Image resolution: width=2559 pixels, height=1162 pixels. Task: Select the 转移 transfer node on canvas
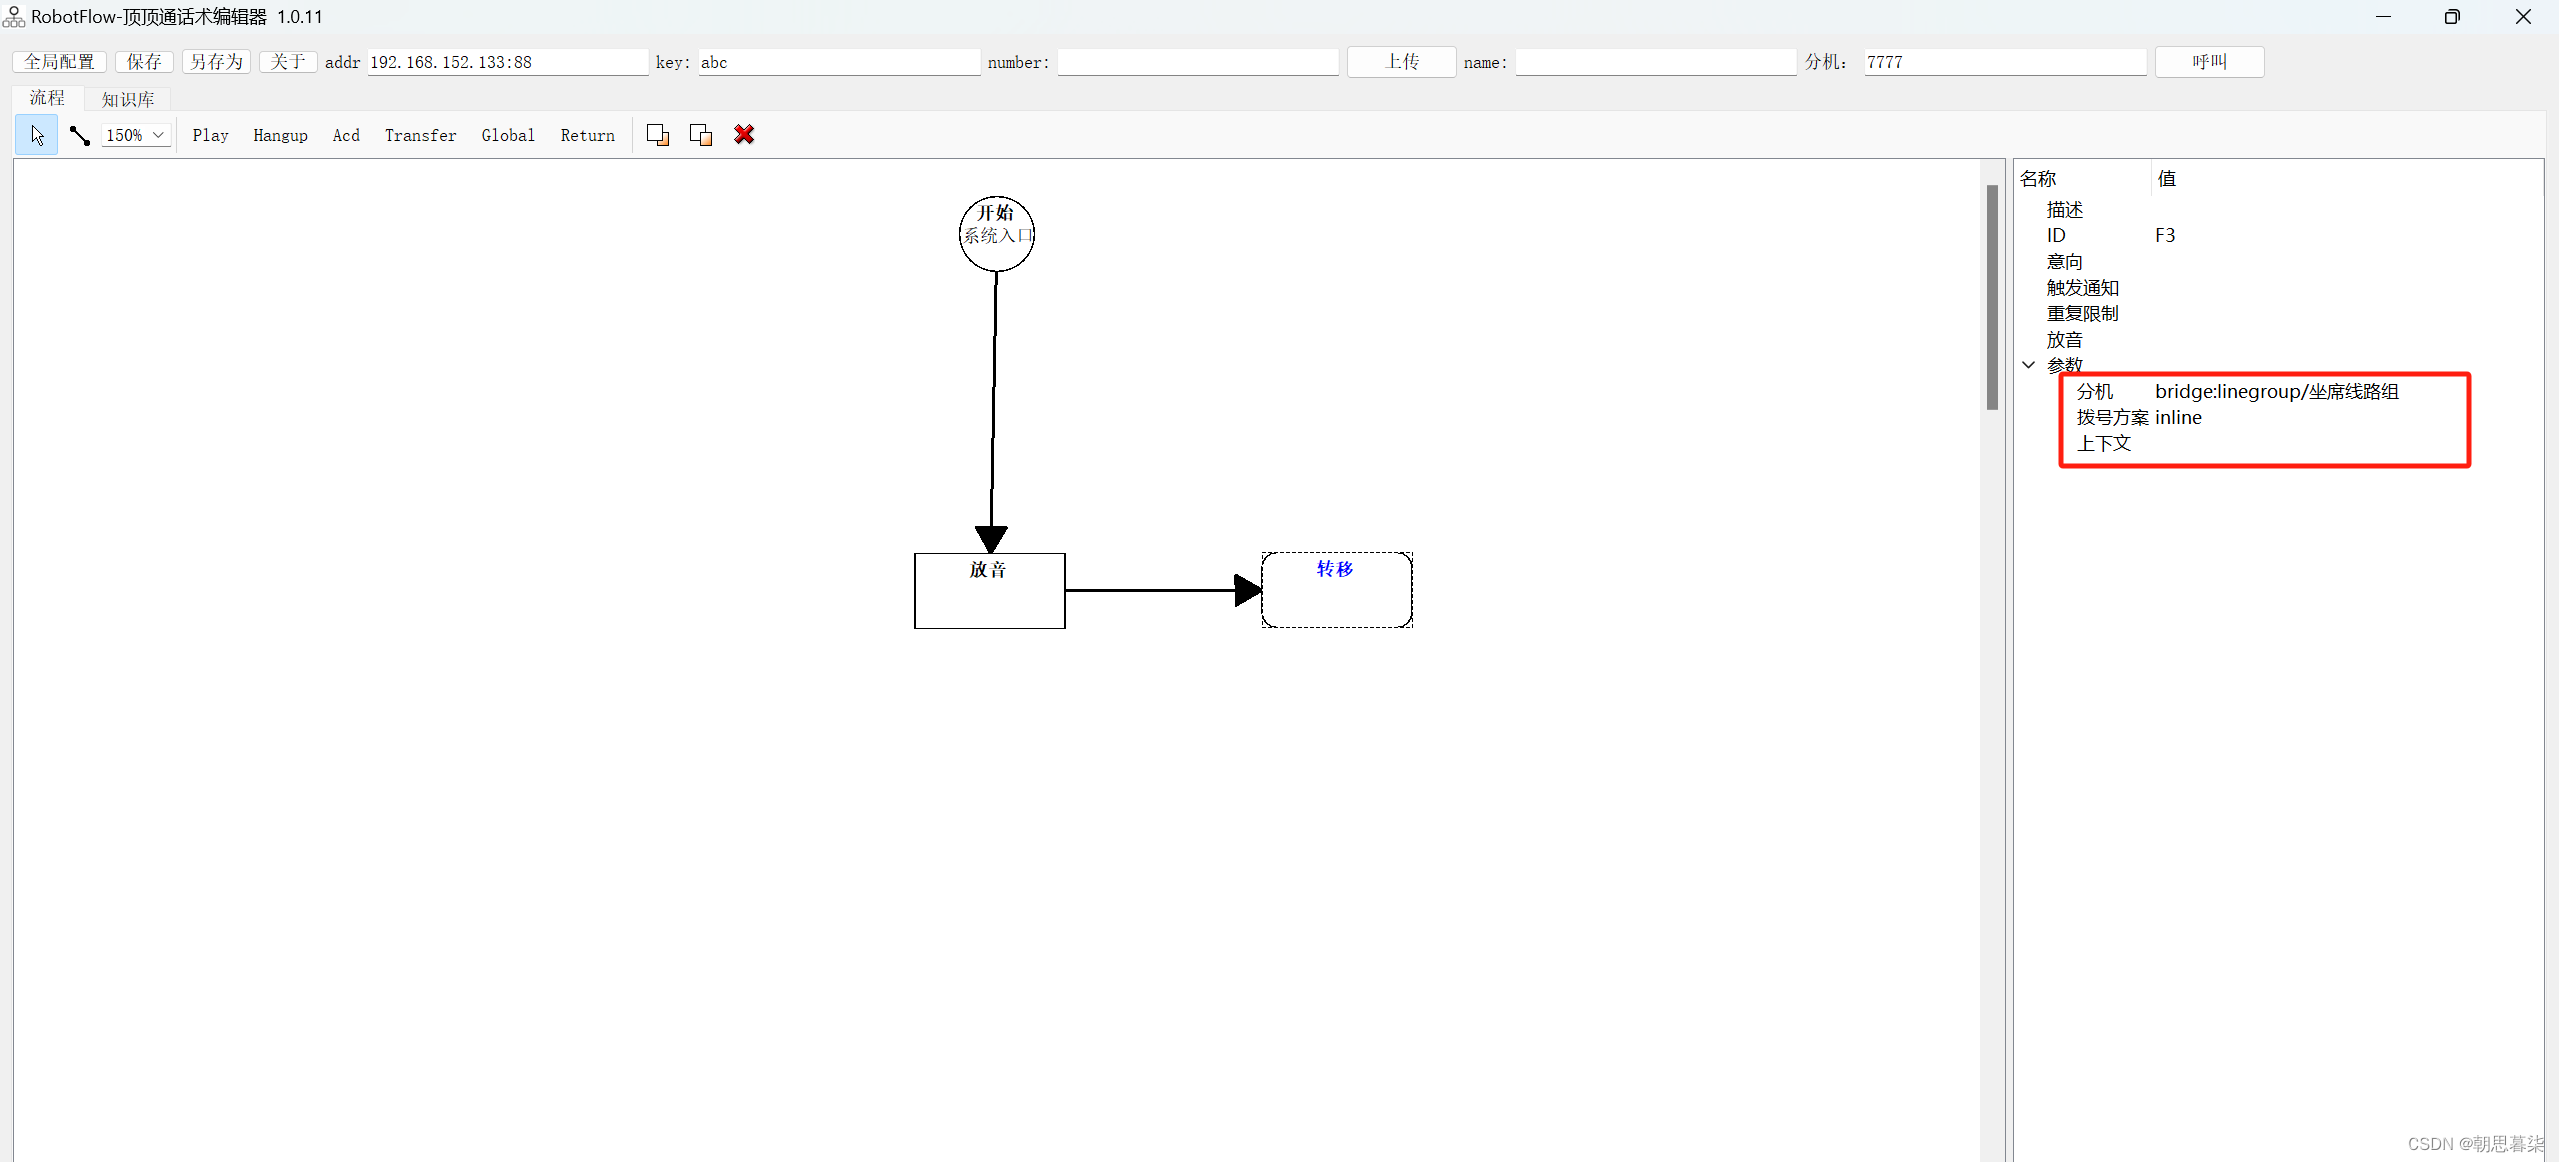click(x=1336, y=590)
